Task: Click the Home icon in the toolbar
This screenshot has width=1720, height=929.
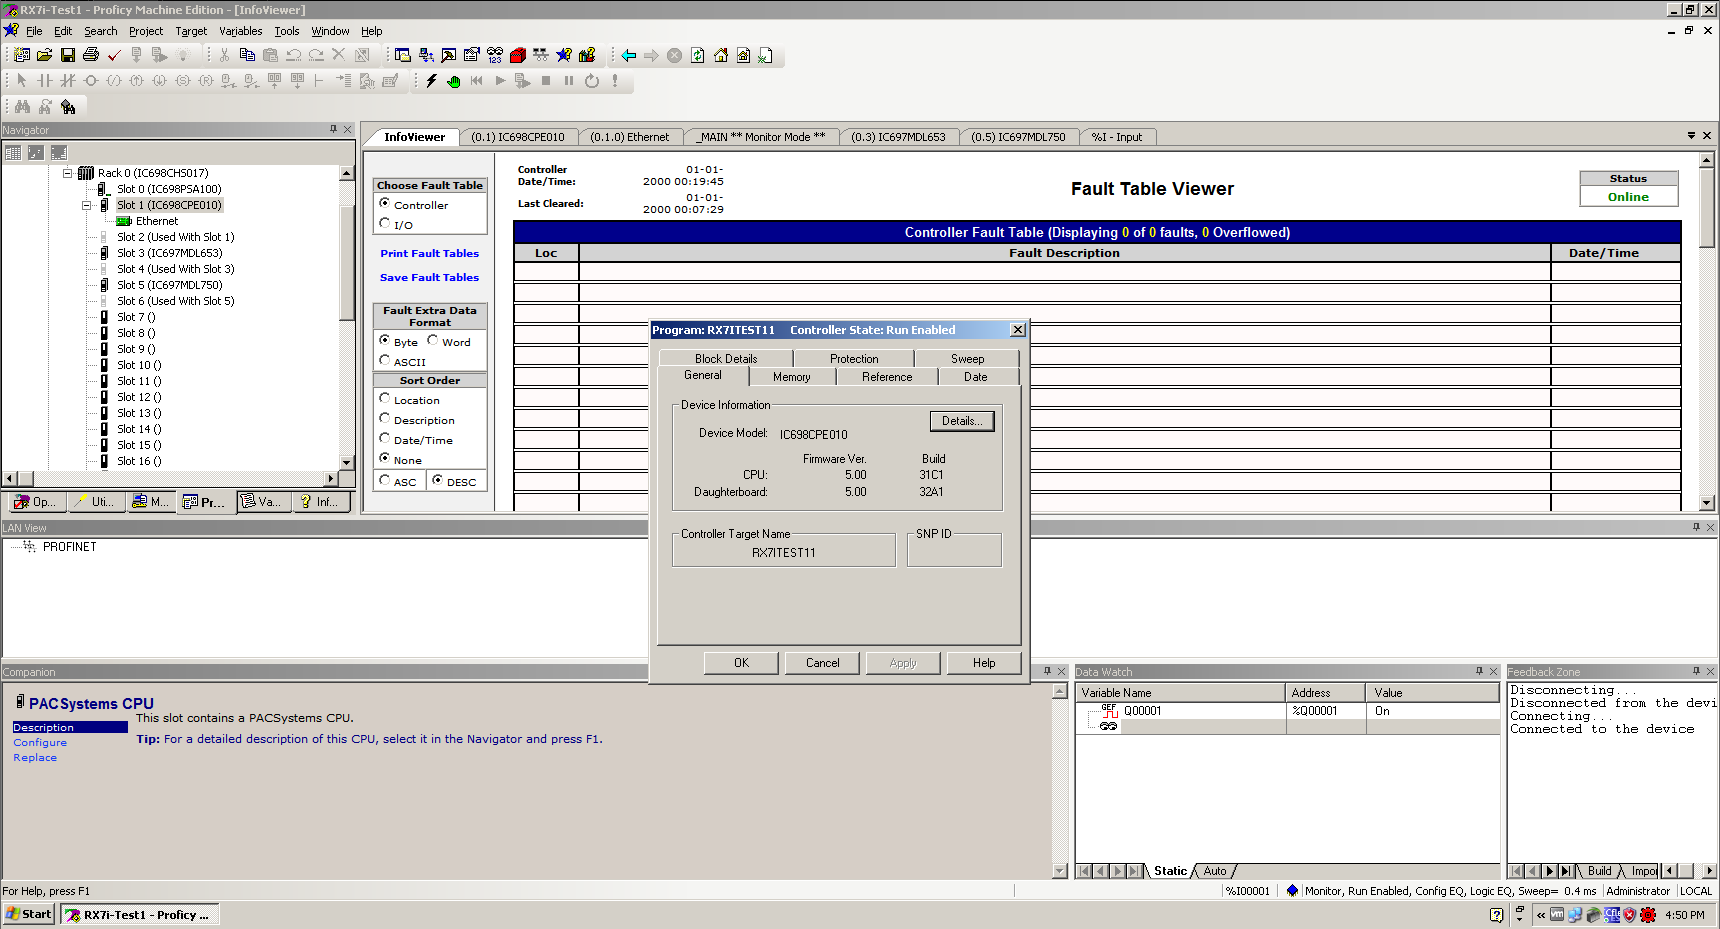Action: point(721,55)
